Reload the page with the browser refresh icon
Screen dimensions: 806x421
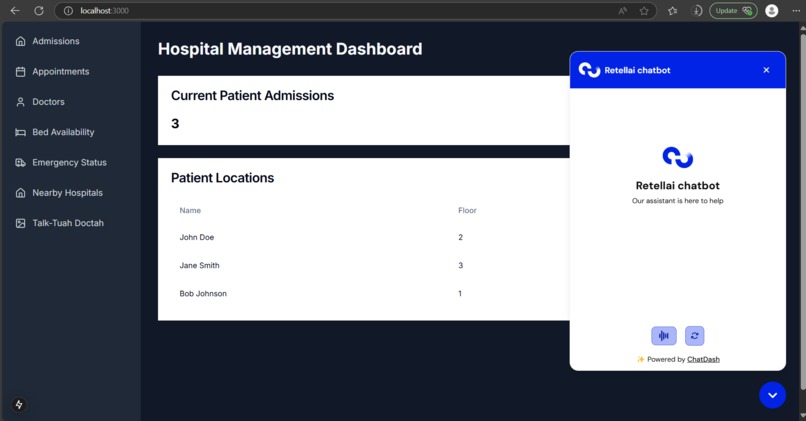[x=39, y=10]
